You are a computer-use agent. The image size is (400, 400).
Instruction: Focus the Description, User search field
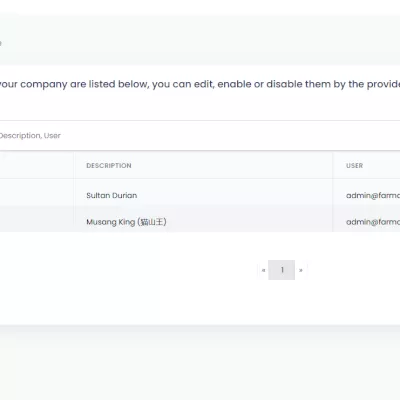coord(200,136)
